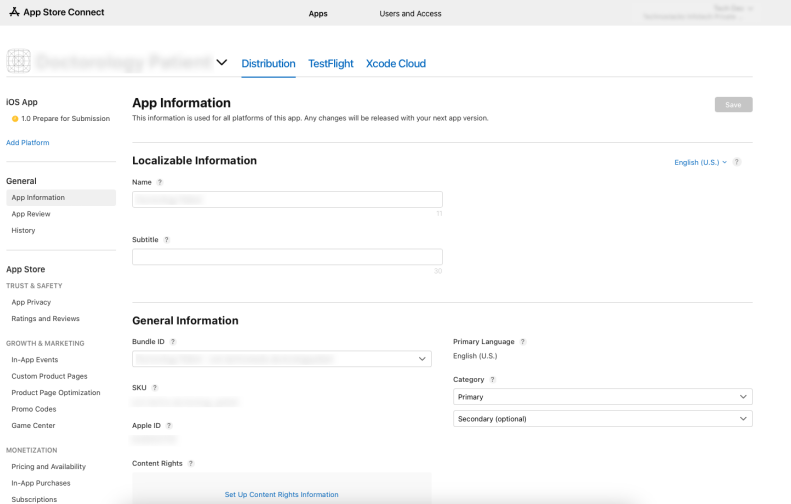791x504 pixels.
Task: Click the 'App Information' page heading
Action: pyautogui.click(x=181, y=103)
